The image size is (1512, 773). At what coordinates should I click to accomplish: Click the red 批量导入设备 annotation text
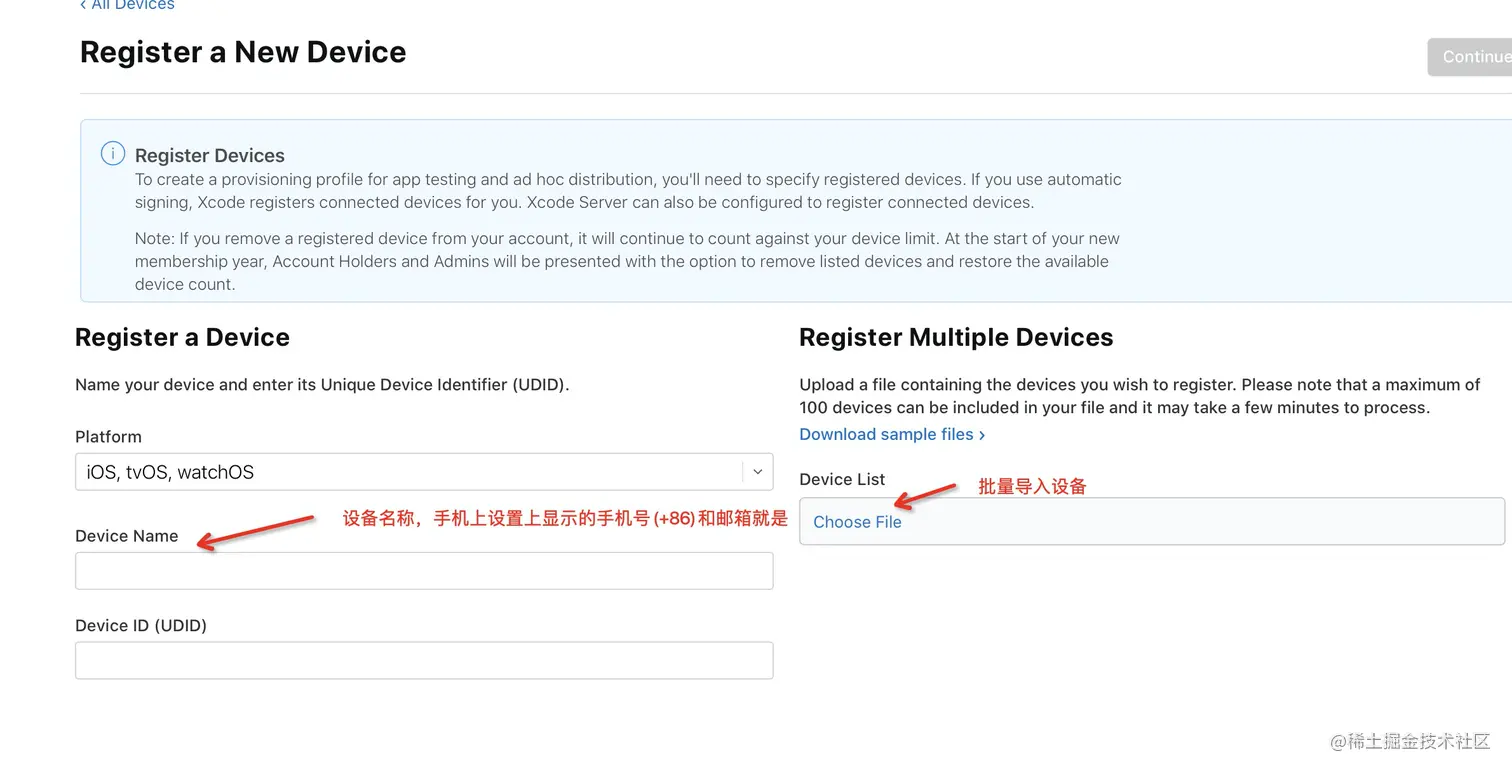(x=1032, y=487)
